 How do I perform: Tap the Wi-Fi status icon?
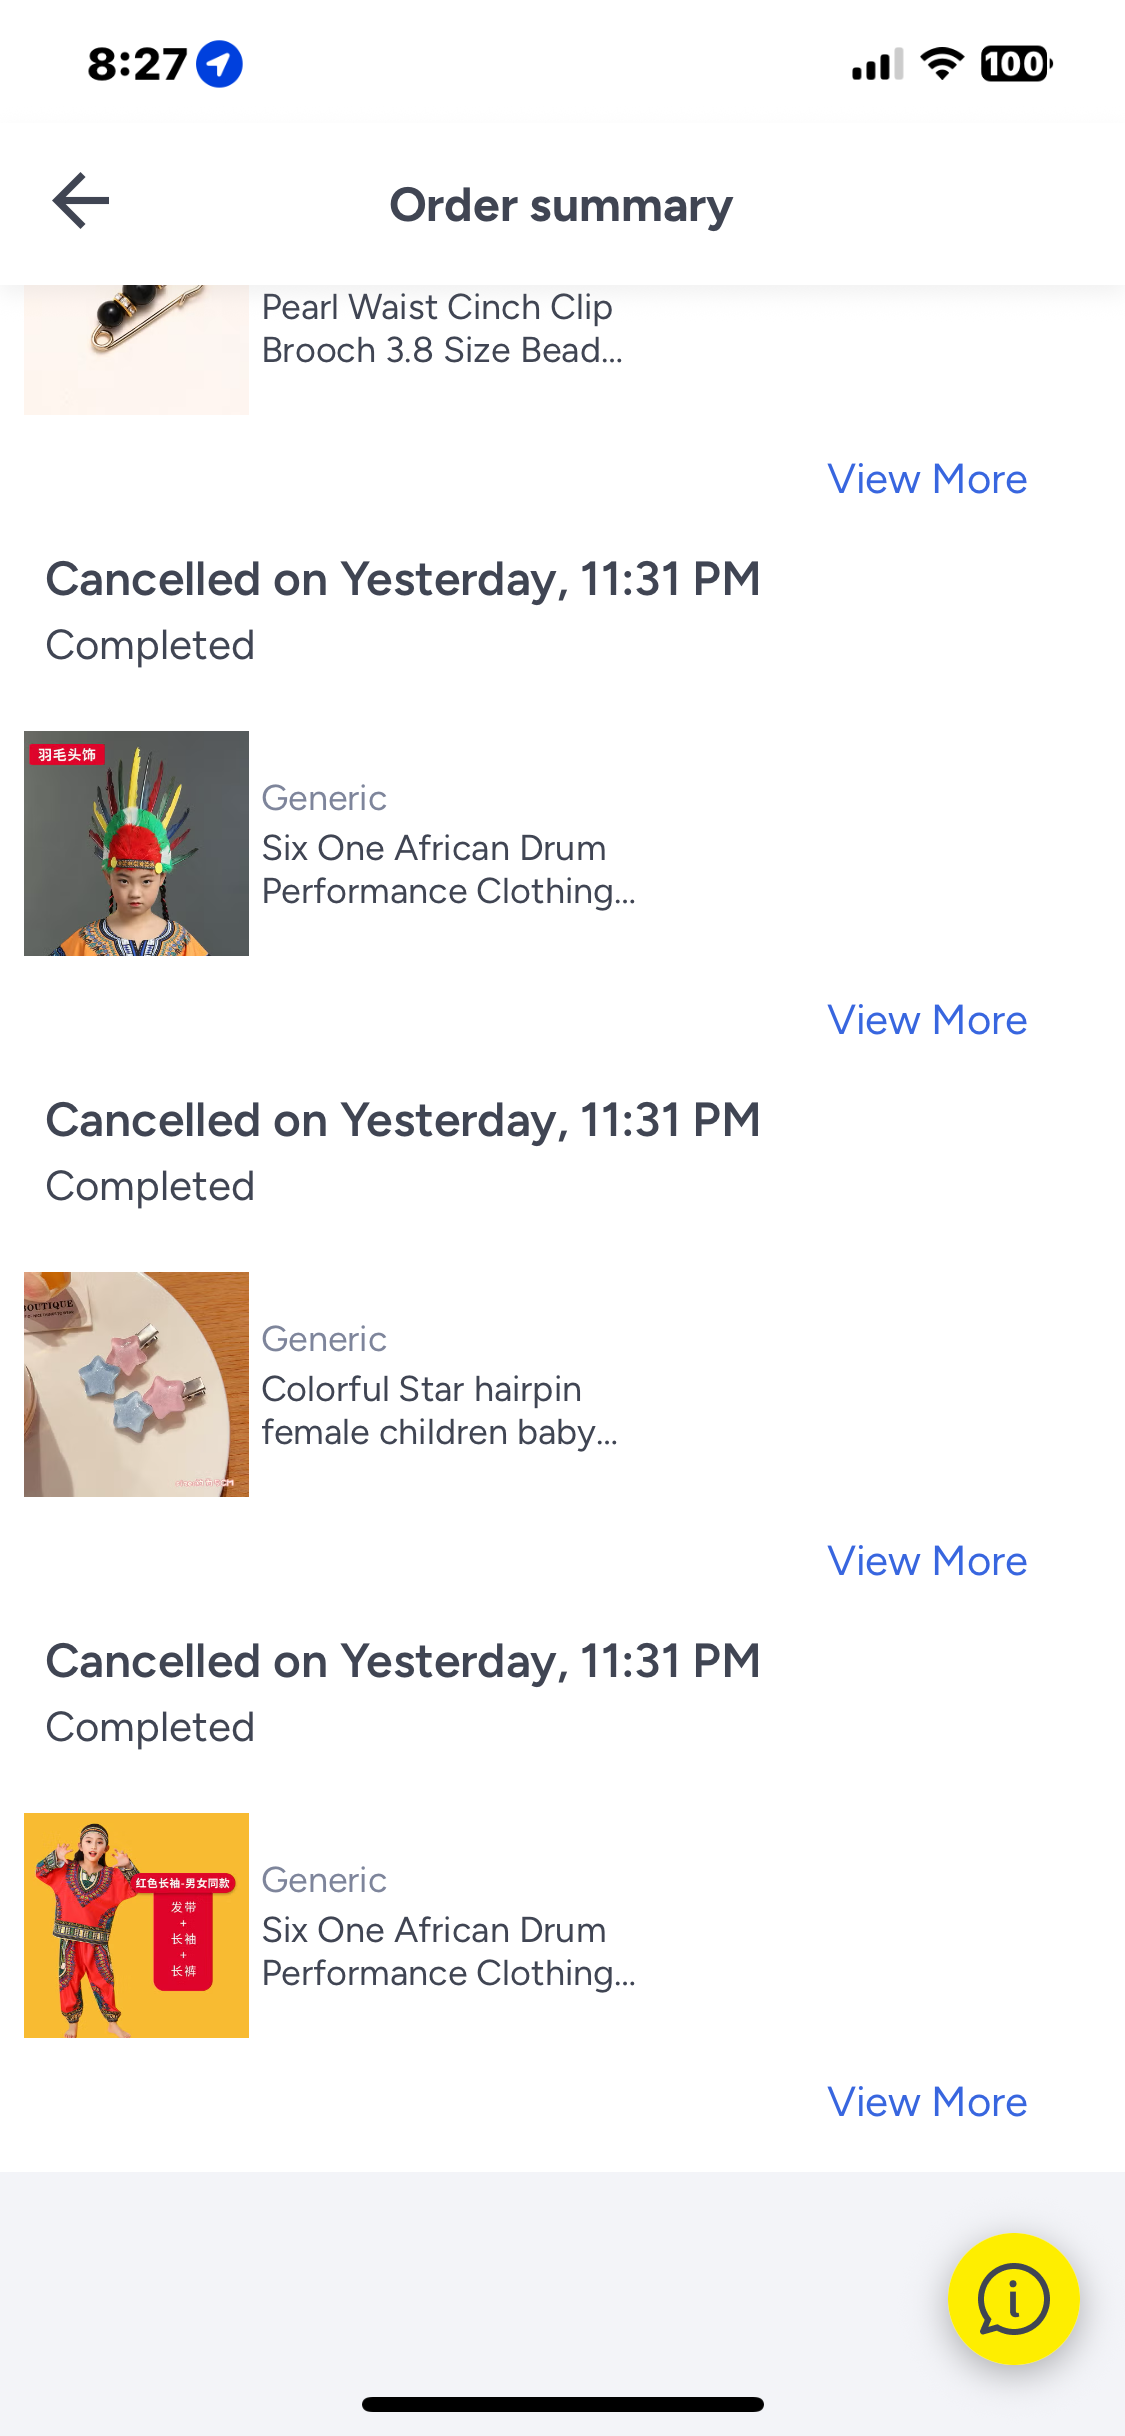click(x=941, y=64)
